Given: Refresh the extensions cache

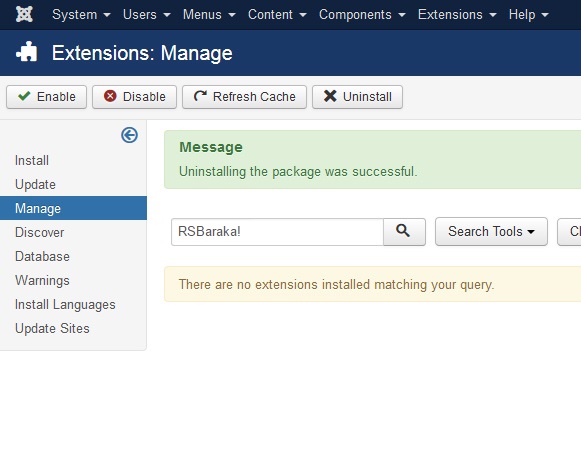Looking at the screenshot, I should (x=245, y=97).
